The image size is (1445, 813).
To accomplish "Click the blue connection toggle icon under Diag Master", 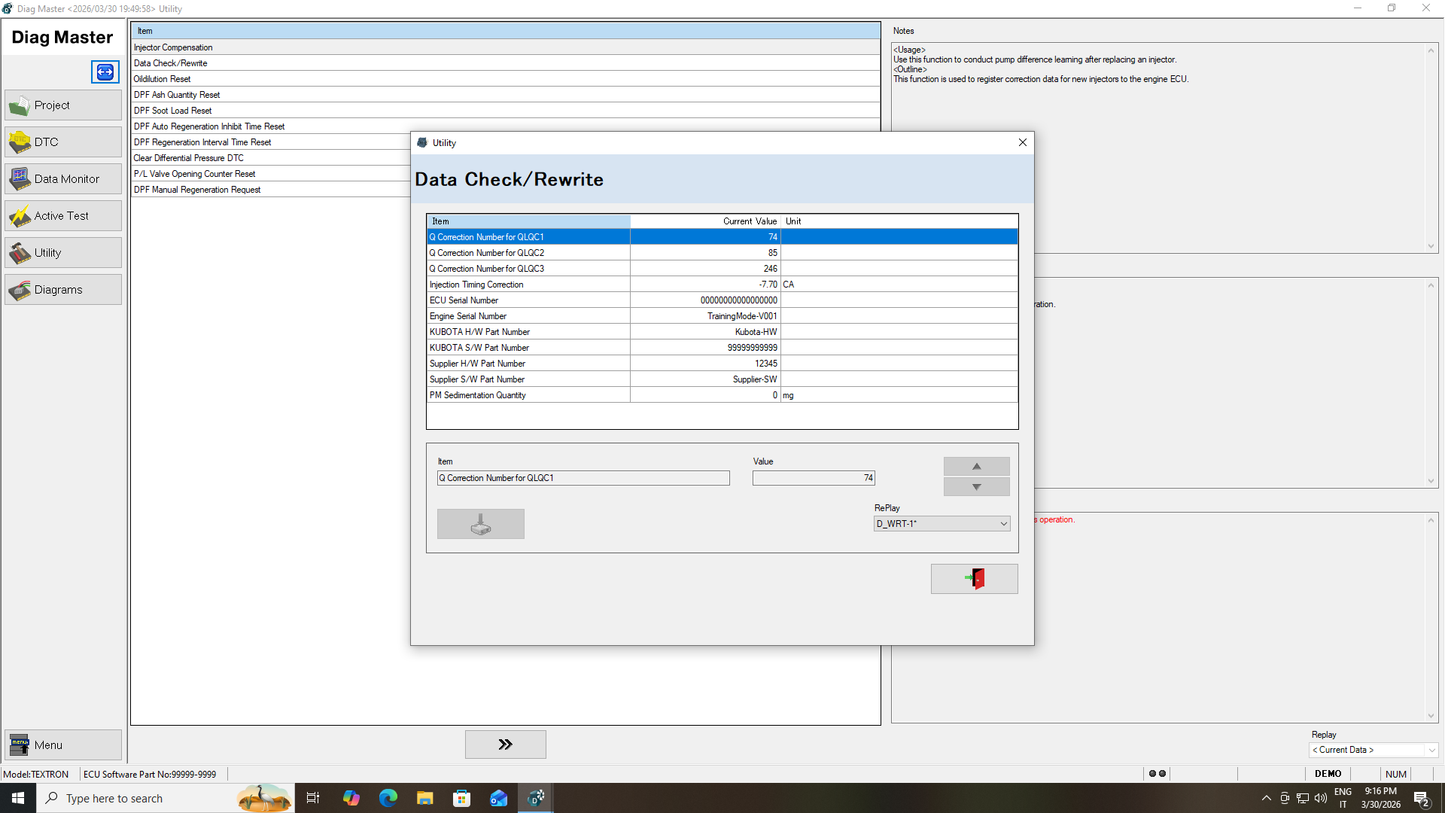I will (x=105, y=72).
